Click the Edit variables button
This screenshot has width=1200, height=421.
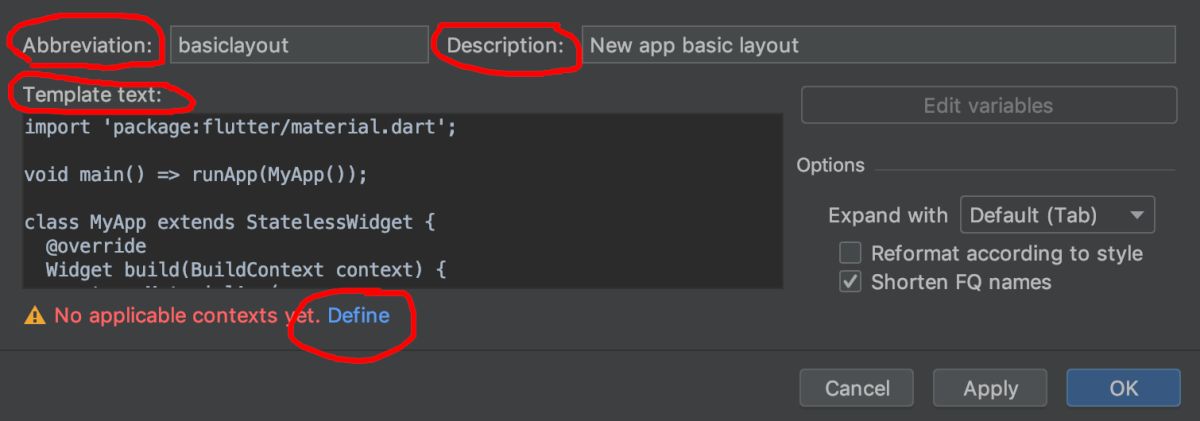pyautogui.click(x=988, y=105)
